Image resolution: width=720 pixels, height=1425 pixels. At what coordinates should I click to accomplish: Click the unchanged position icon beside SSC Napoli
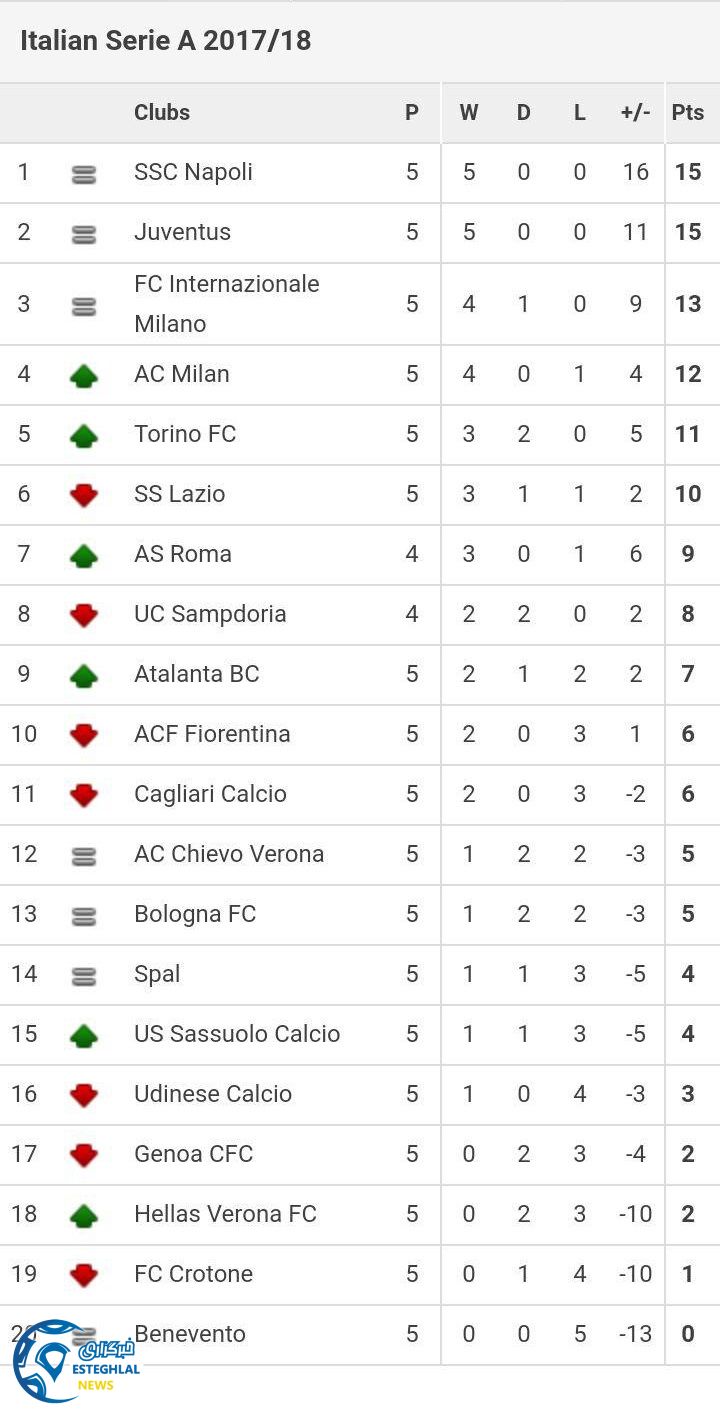tap(84, 175)
